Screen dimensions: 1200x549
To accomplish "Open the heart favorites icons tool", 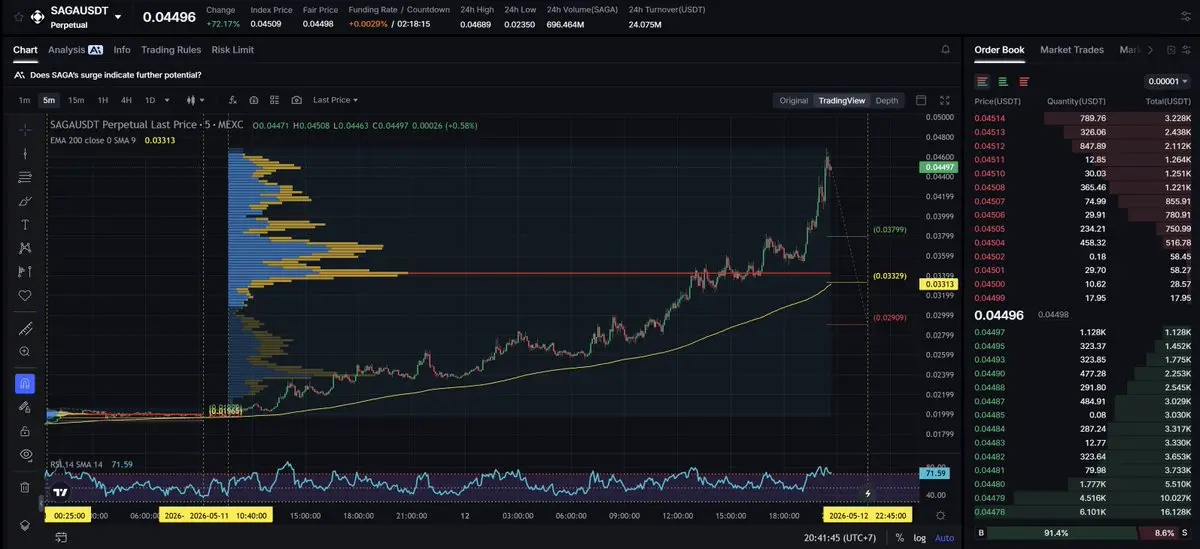I will (25, 295).
